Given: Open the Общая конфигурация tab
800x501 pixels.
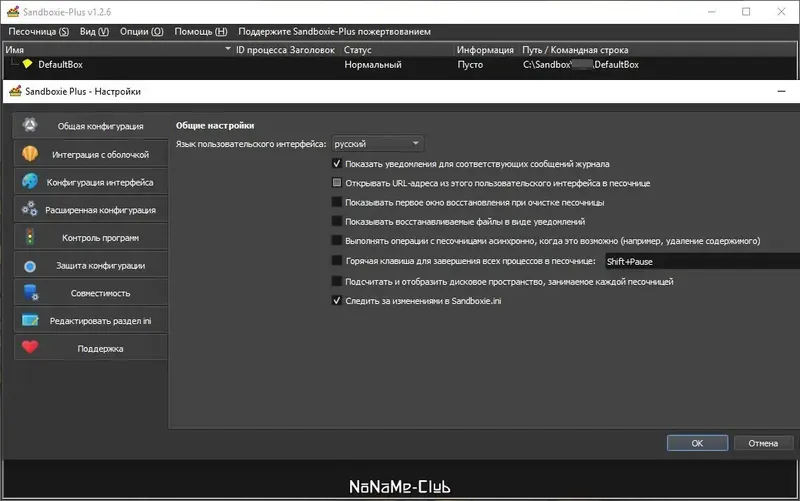Looking at the screenshot, I should 91,126.
